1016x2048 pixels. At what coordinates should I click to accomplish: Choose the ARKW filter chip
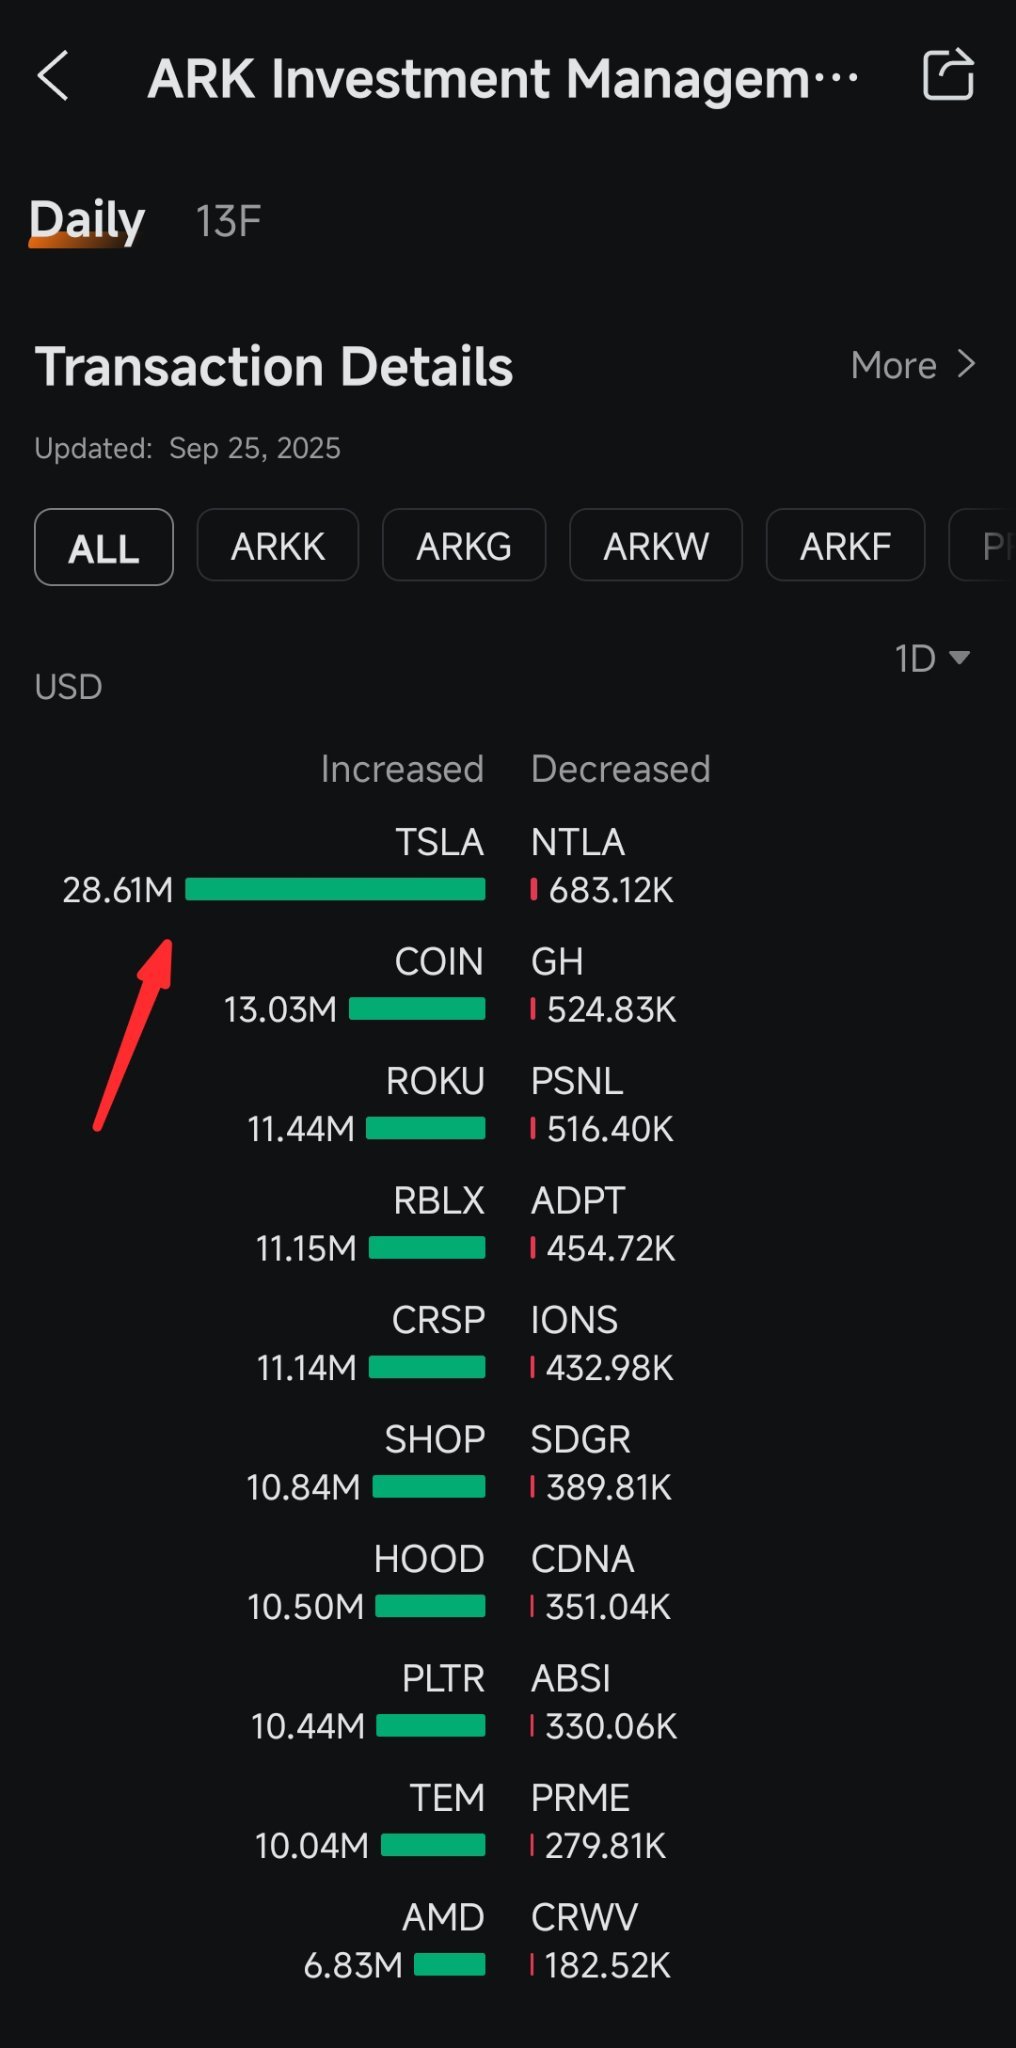[x=656, y=545]
